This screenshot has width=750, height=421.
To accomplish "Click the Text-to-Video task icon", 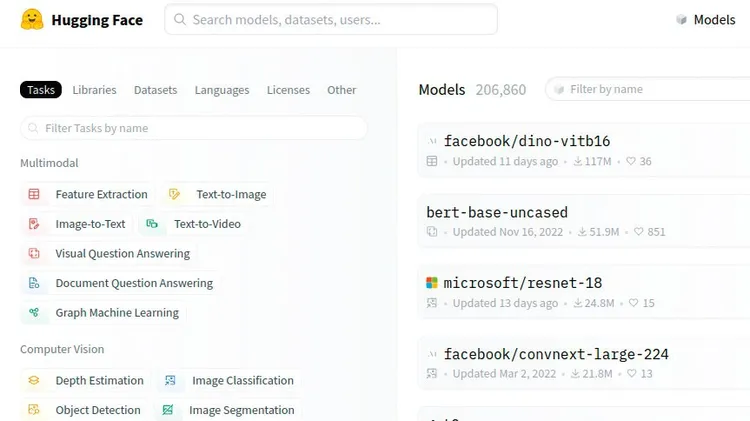I will pyautogui.click(x=152, y=224).
